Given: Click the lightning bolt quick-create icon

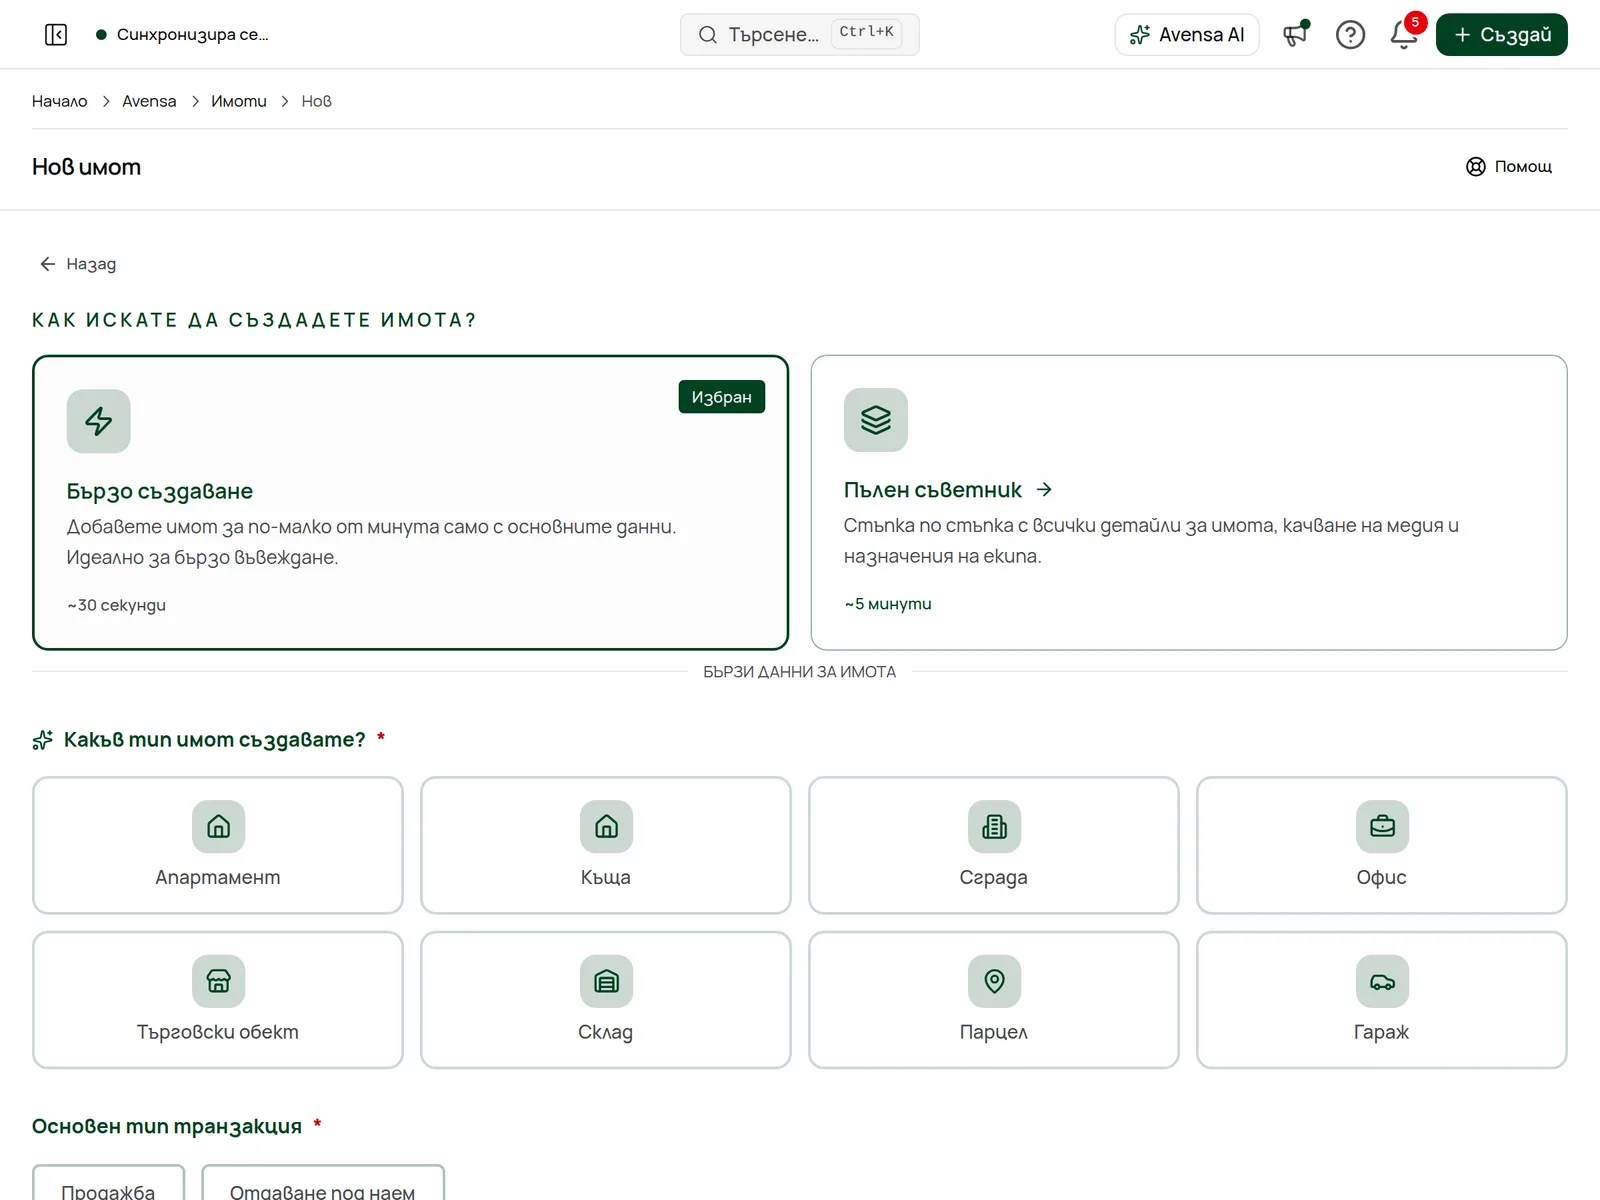Looking at the screenshot, I should [99, 421].
